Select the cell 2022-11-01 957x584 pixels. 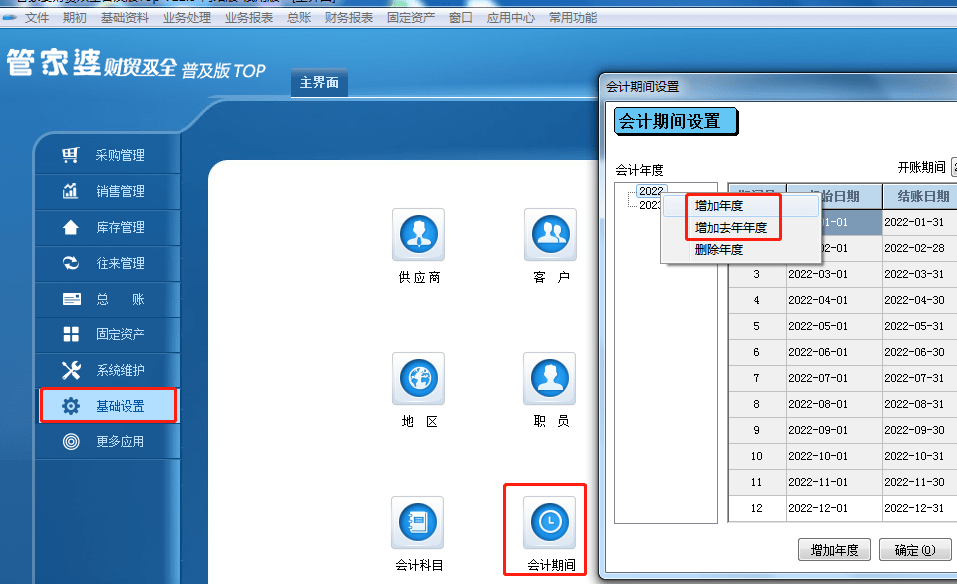pos(834,482)
